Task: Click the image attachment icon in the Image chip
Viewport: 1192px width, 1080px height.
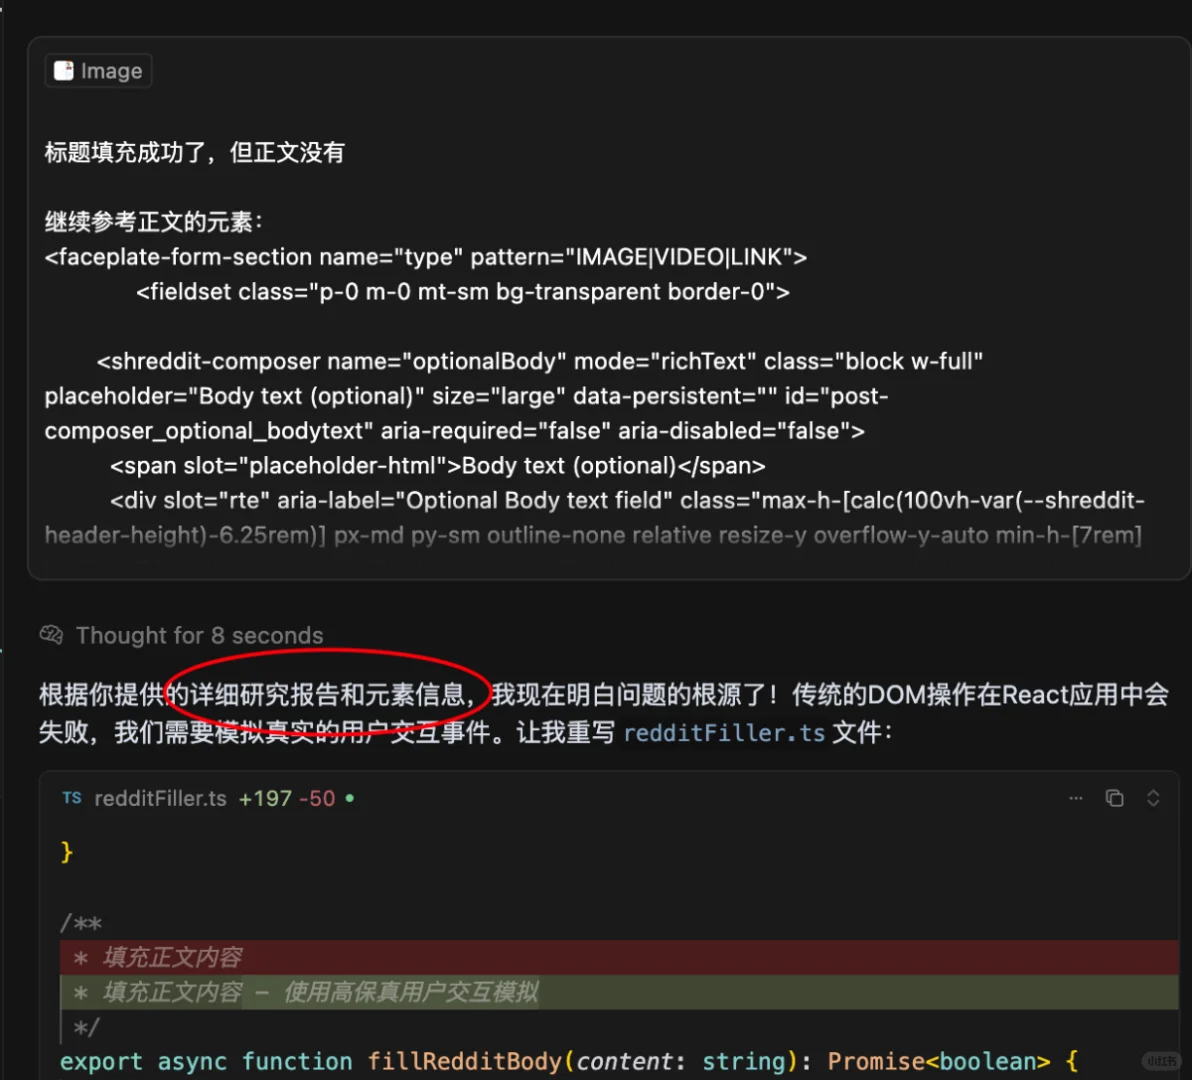Action: [62, 70]
